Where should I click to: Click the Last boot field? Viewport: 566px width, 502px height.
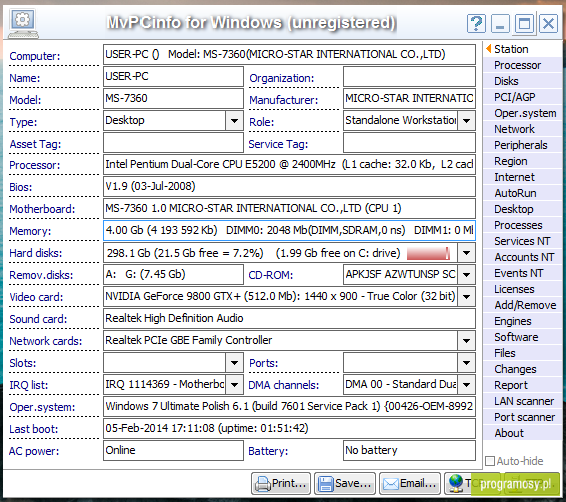[289, 429]
